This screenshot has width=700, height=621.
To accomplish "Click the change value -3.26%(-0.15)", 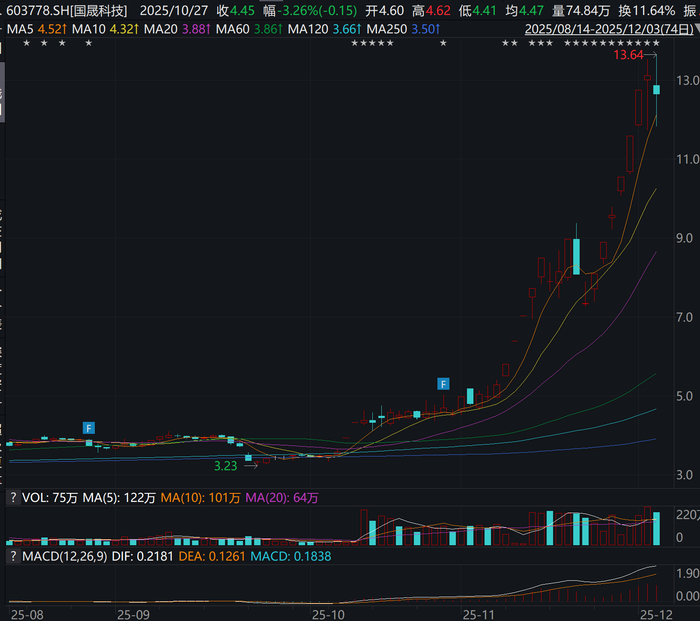I will (317, 11).
